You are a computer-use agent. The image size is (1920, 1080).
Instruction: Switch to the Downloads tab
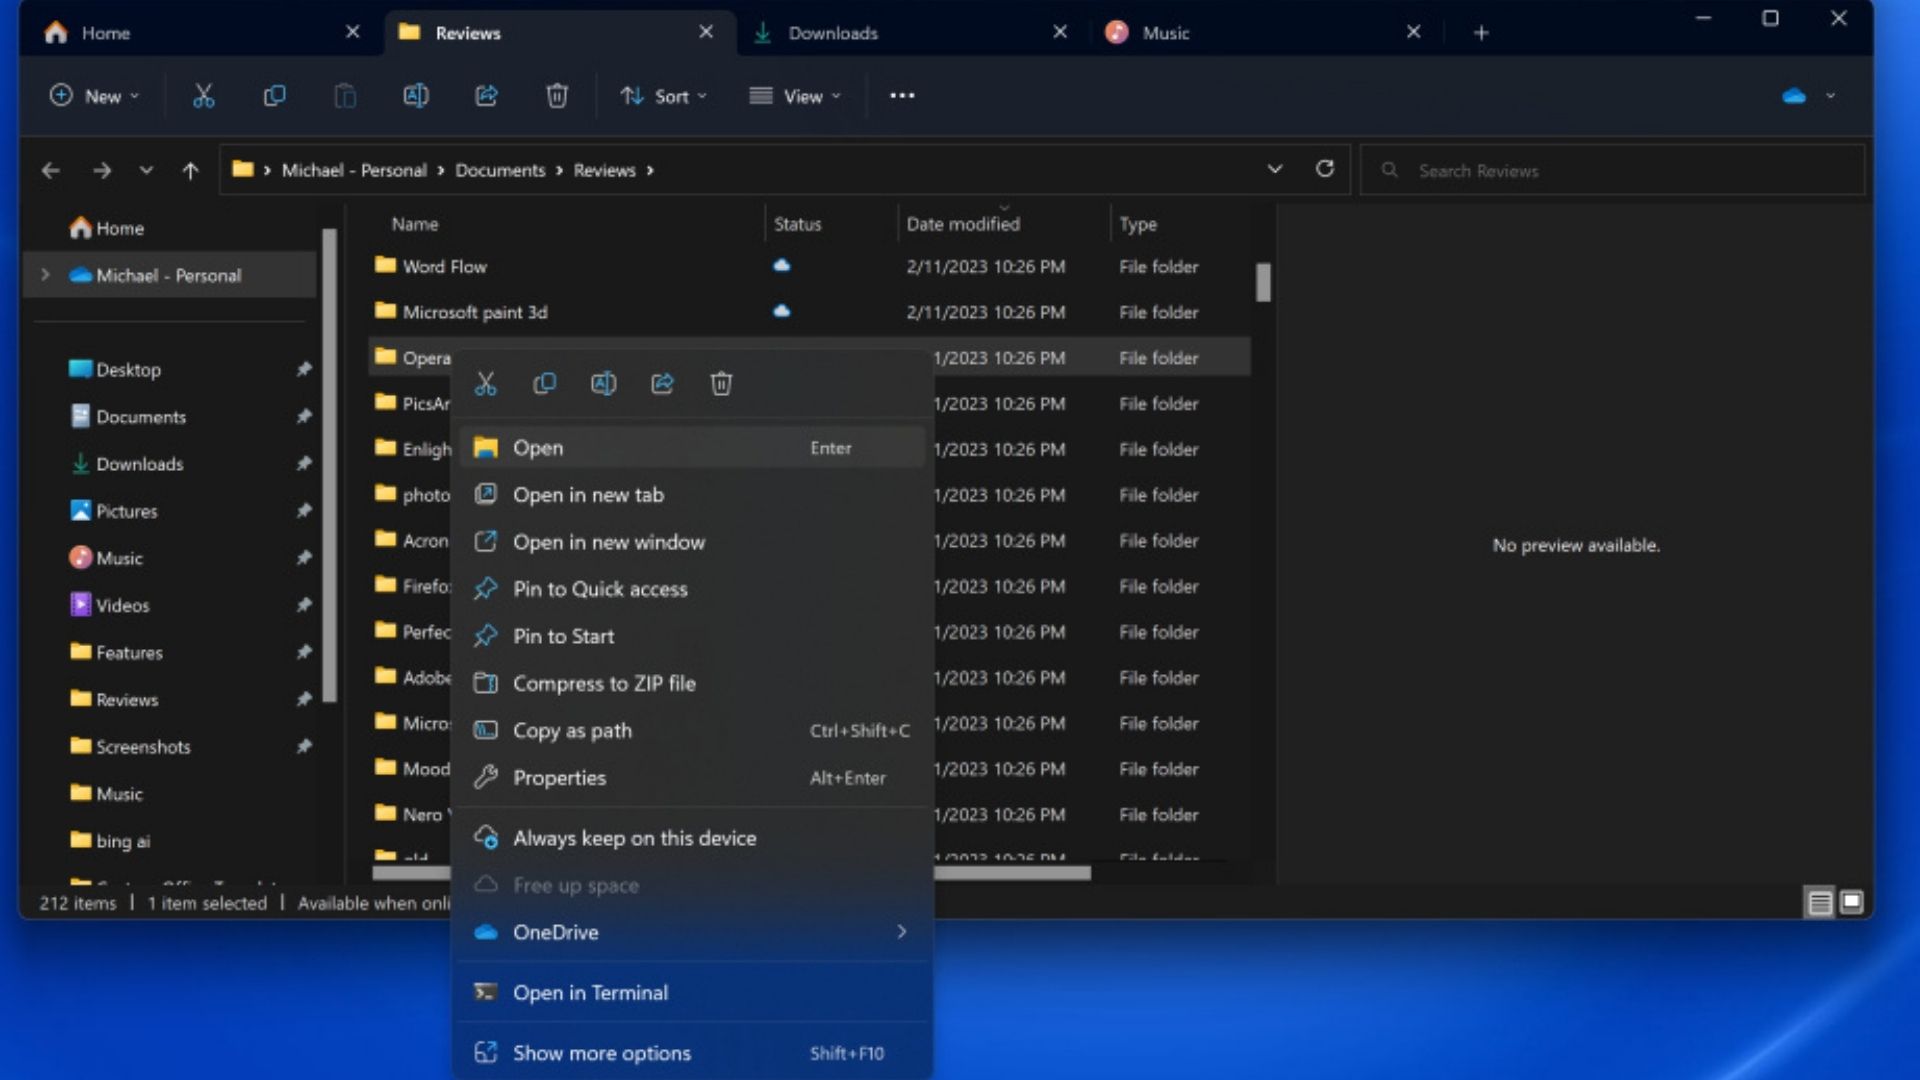coord(832,33)
